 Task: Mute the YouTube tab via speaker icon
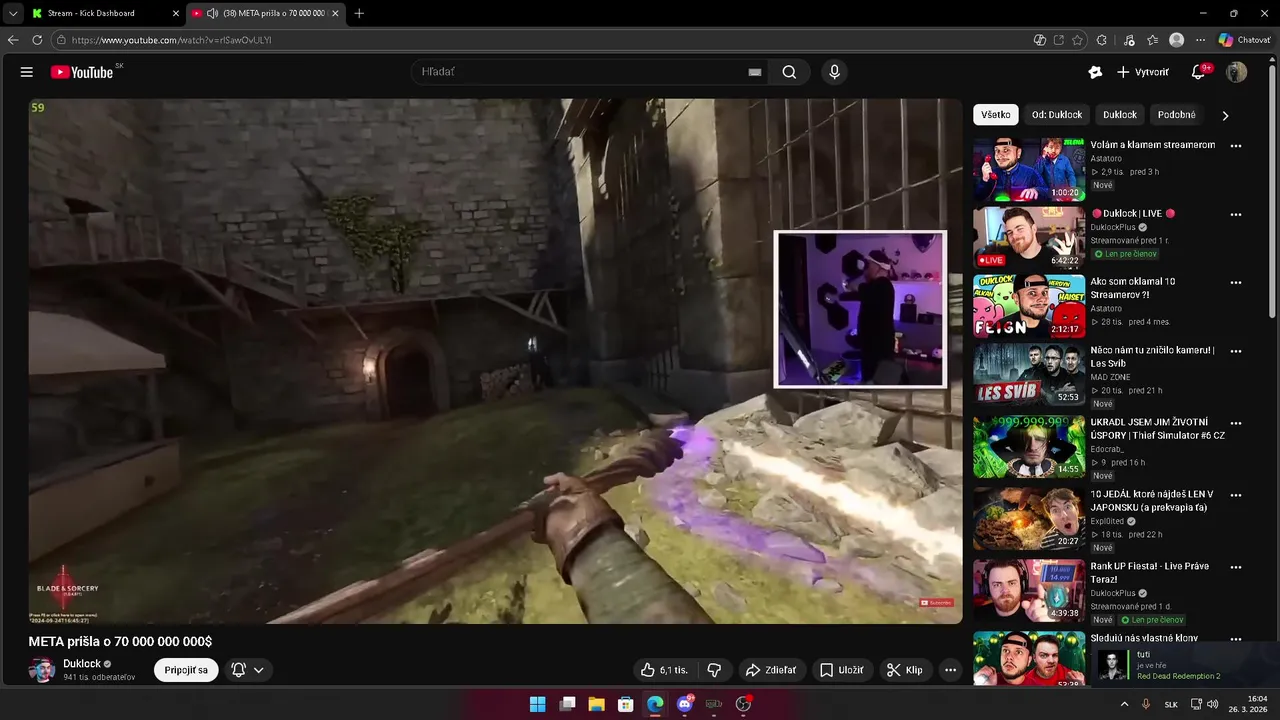click(212, 13)
